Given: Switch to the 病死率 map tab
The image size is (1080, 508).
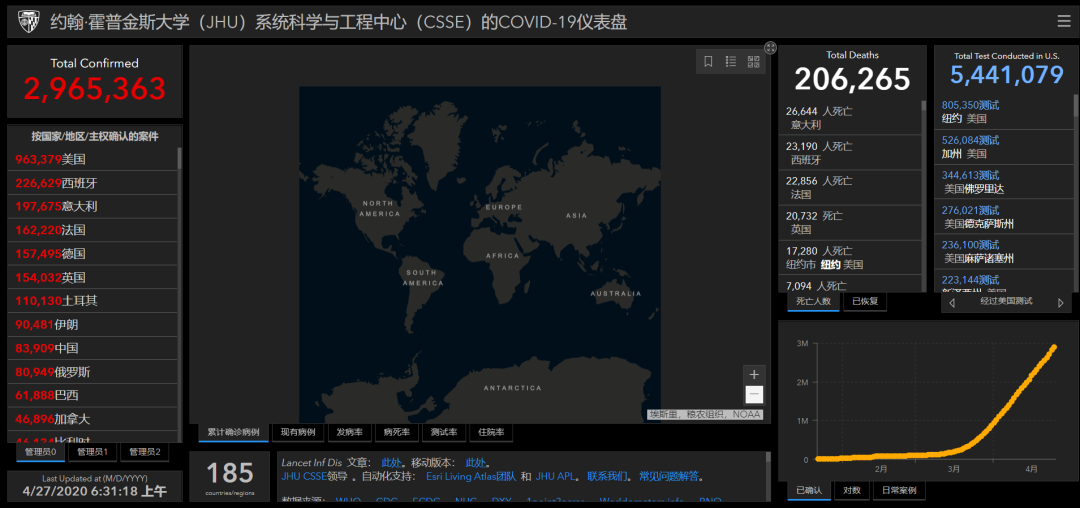Looking at the screenshot, I should tap(394, 432).
